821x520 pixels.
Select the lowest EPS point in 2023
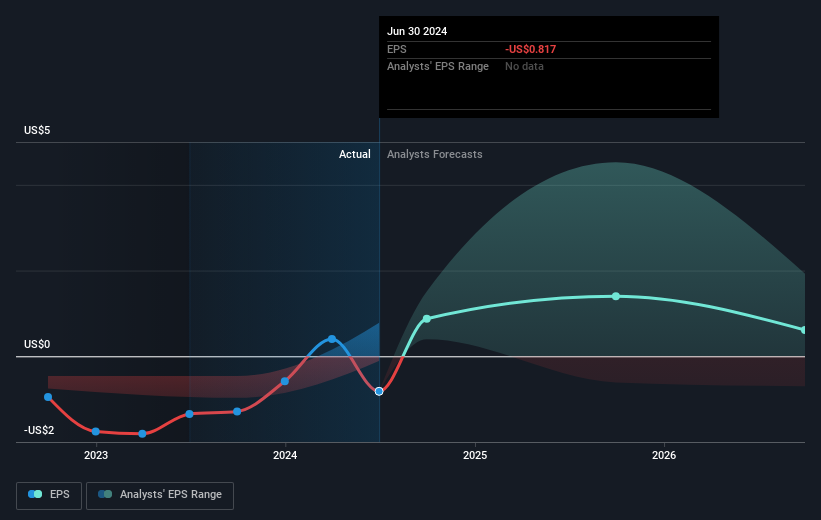[x=142, y=434]
